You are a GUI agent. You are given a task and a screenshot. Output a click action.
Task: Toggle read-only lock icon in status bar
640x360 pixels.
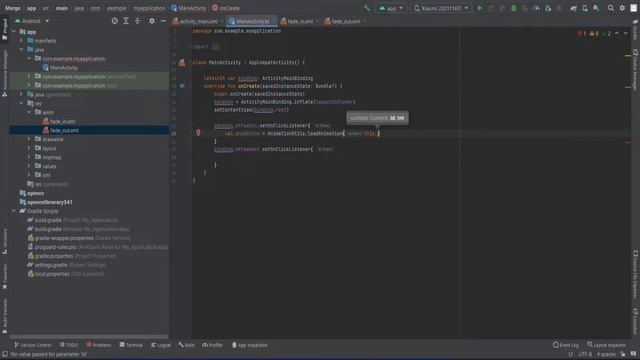(623, 354)
